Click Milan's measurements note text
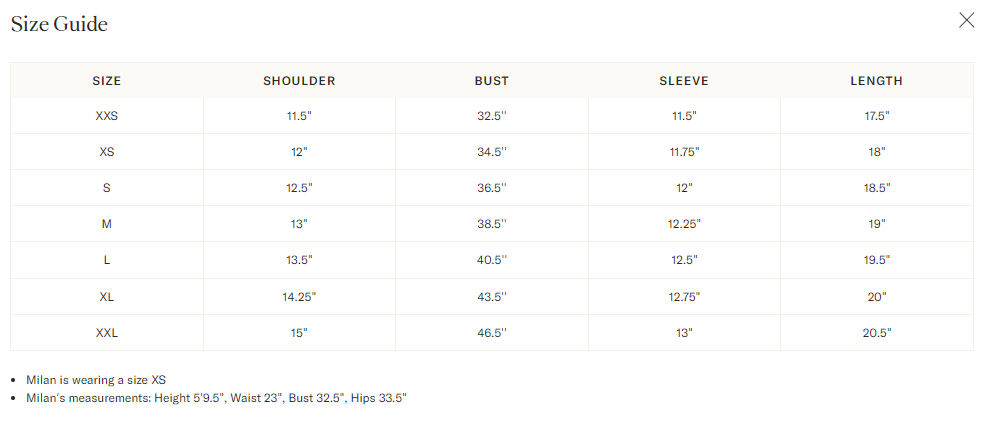 pos(216,398)
